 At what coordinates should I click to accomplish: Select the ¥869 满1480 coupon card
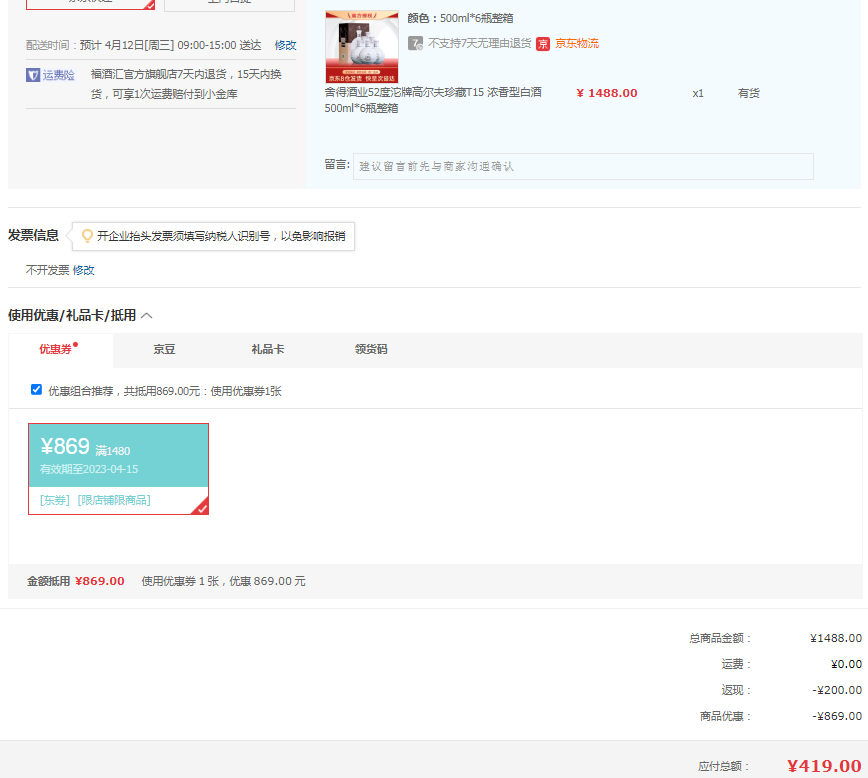[x=118, y=469]
